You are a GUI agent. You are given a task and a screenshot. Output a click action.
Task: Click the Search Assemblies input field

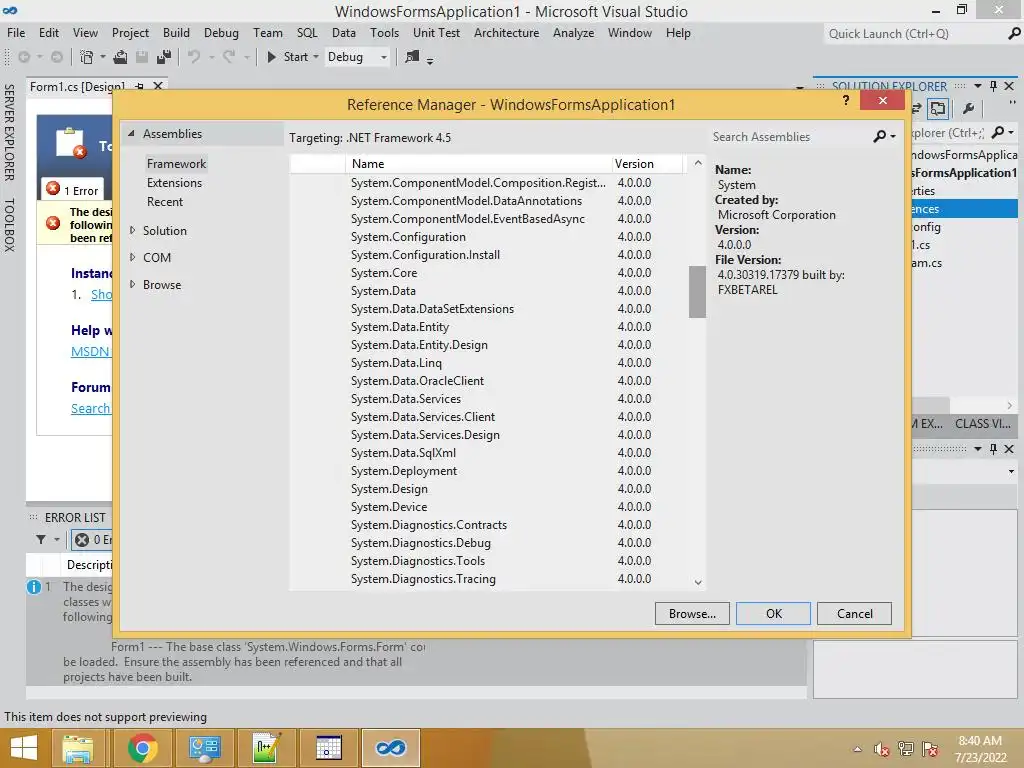pyautogui.click(x=791, y=136)
